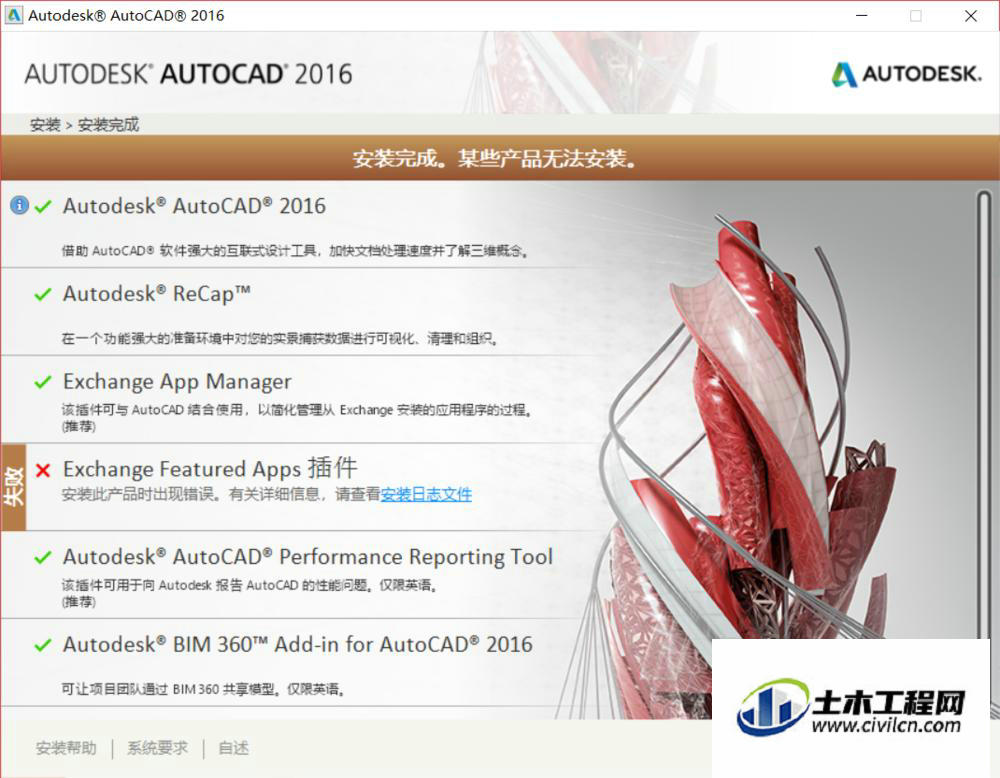The height and width of the screenshot is (778, 1000).
Task: Click the 失败 label on the failed product row
Action: coord(13,487)
